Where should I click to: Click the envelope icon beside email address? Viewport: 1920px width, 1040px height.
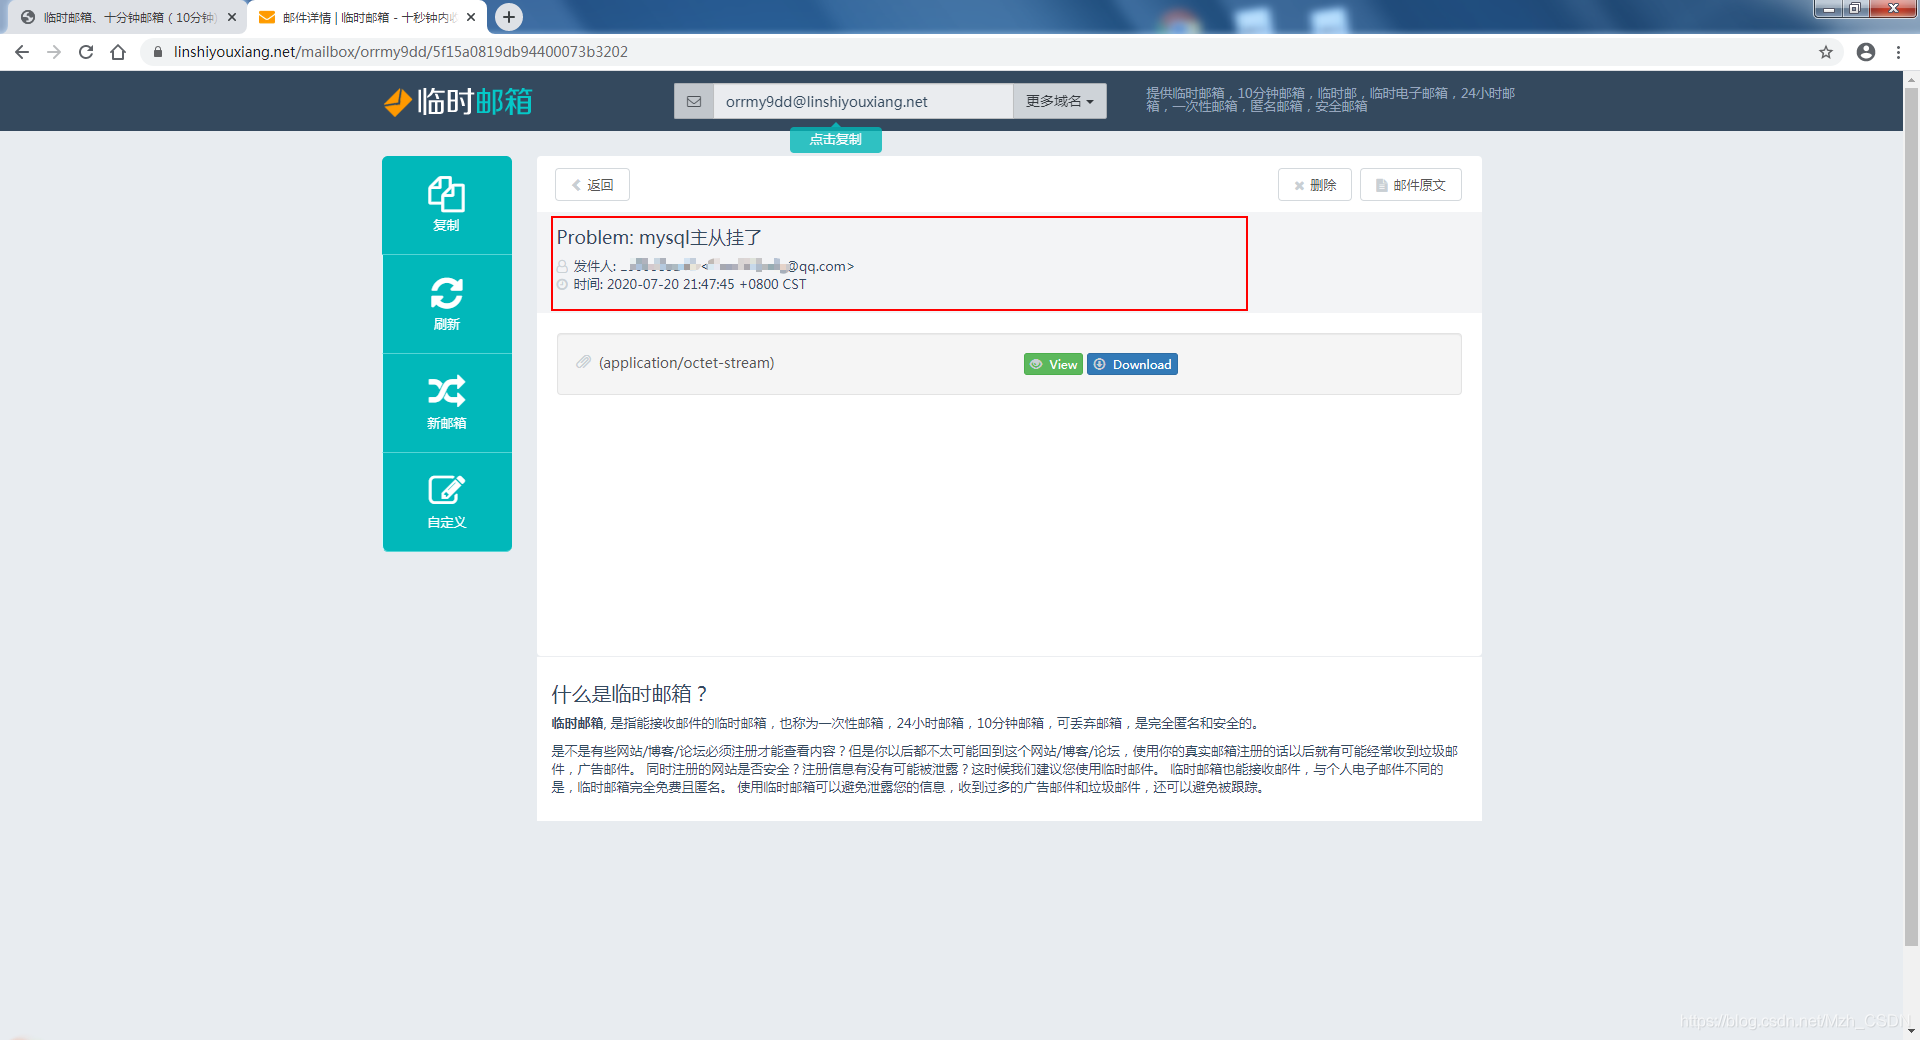click(694, 101)
